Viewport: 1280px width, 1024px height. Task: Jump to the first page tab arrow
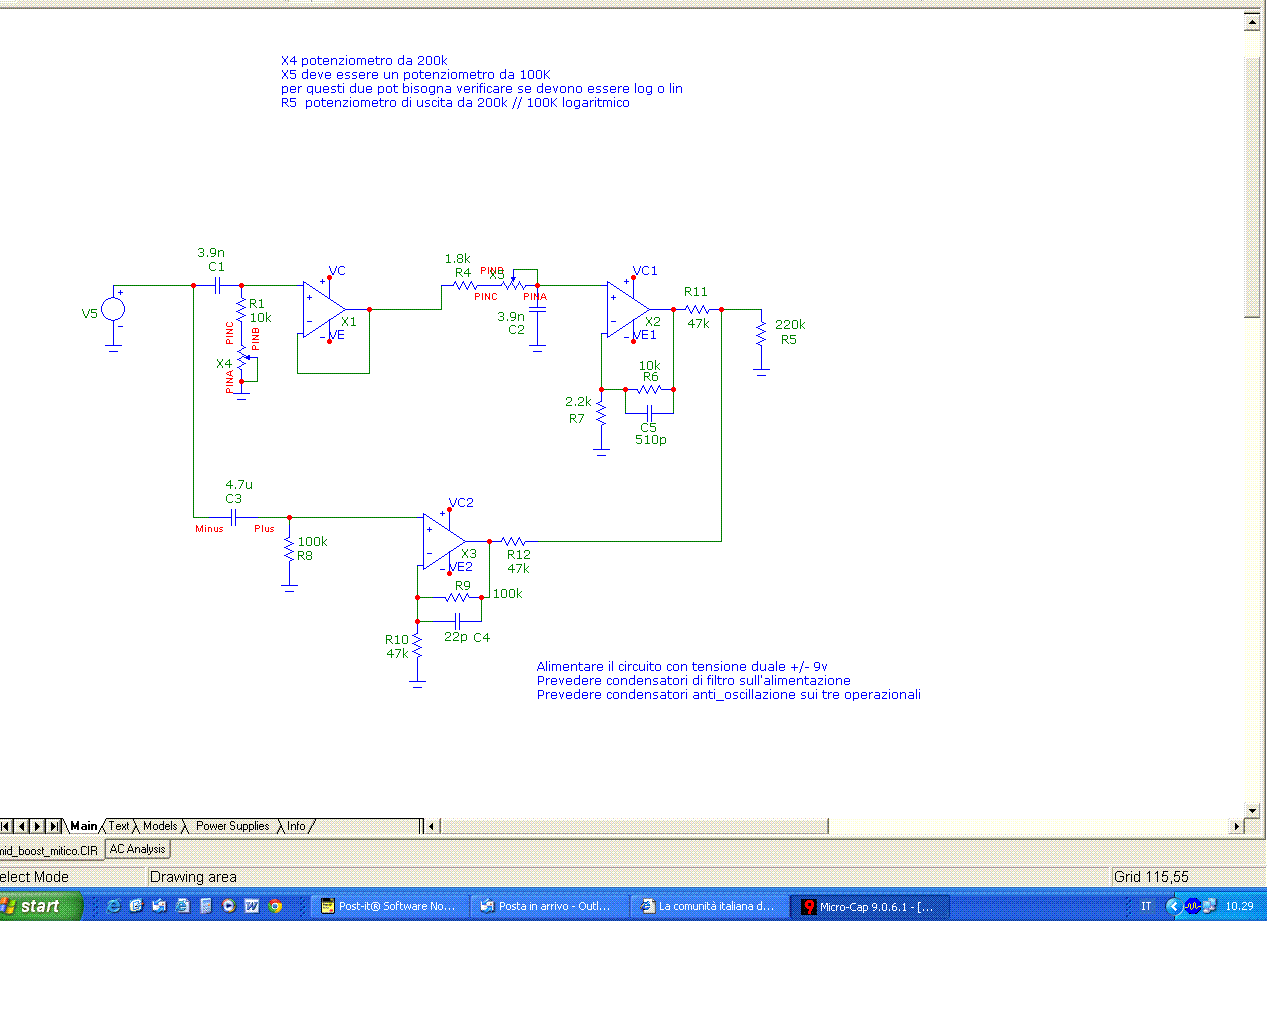(x=6, y=826)
